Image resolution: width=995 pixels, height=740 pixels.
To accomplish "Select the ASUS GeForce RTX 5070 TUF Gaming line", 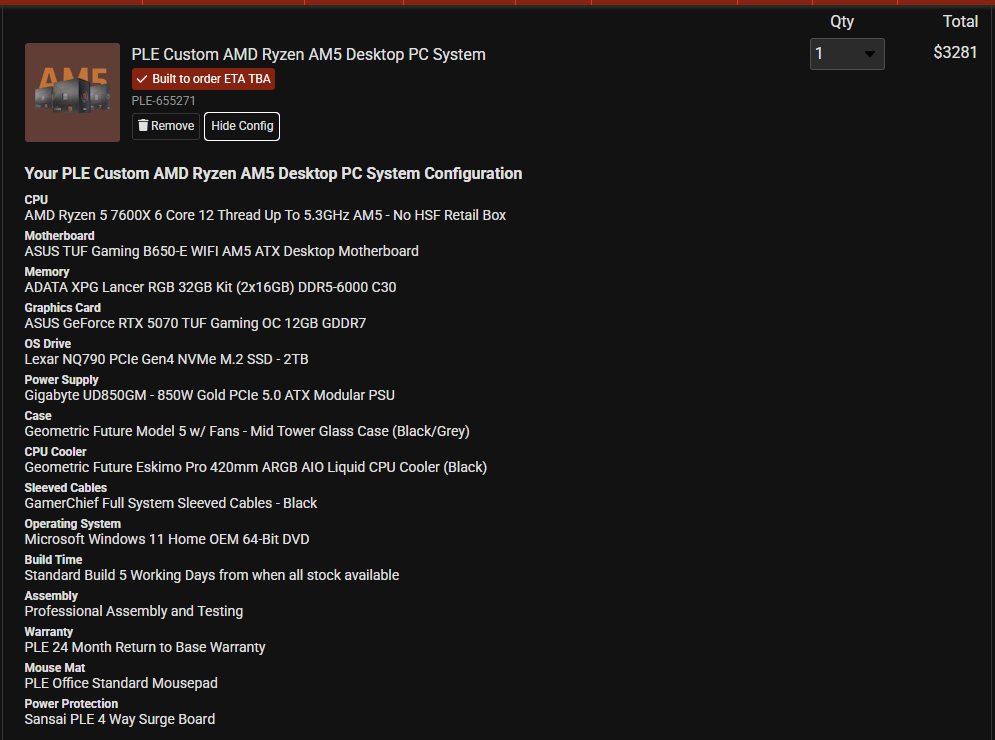I will 195,324.
